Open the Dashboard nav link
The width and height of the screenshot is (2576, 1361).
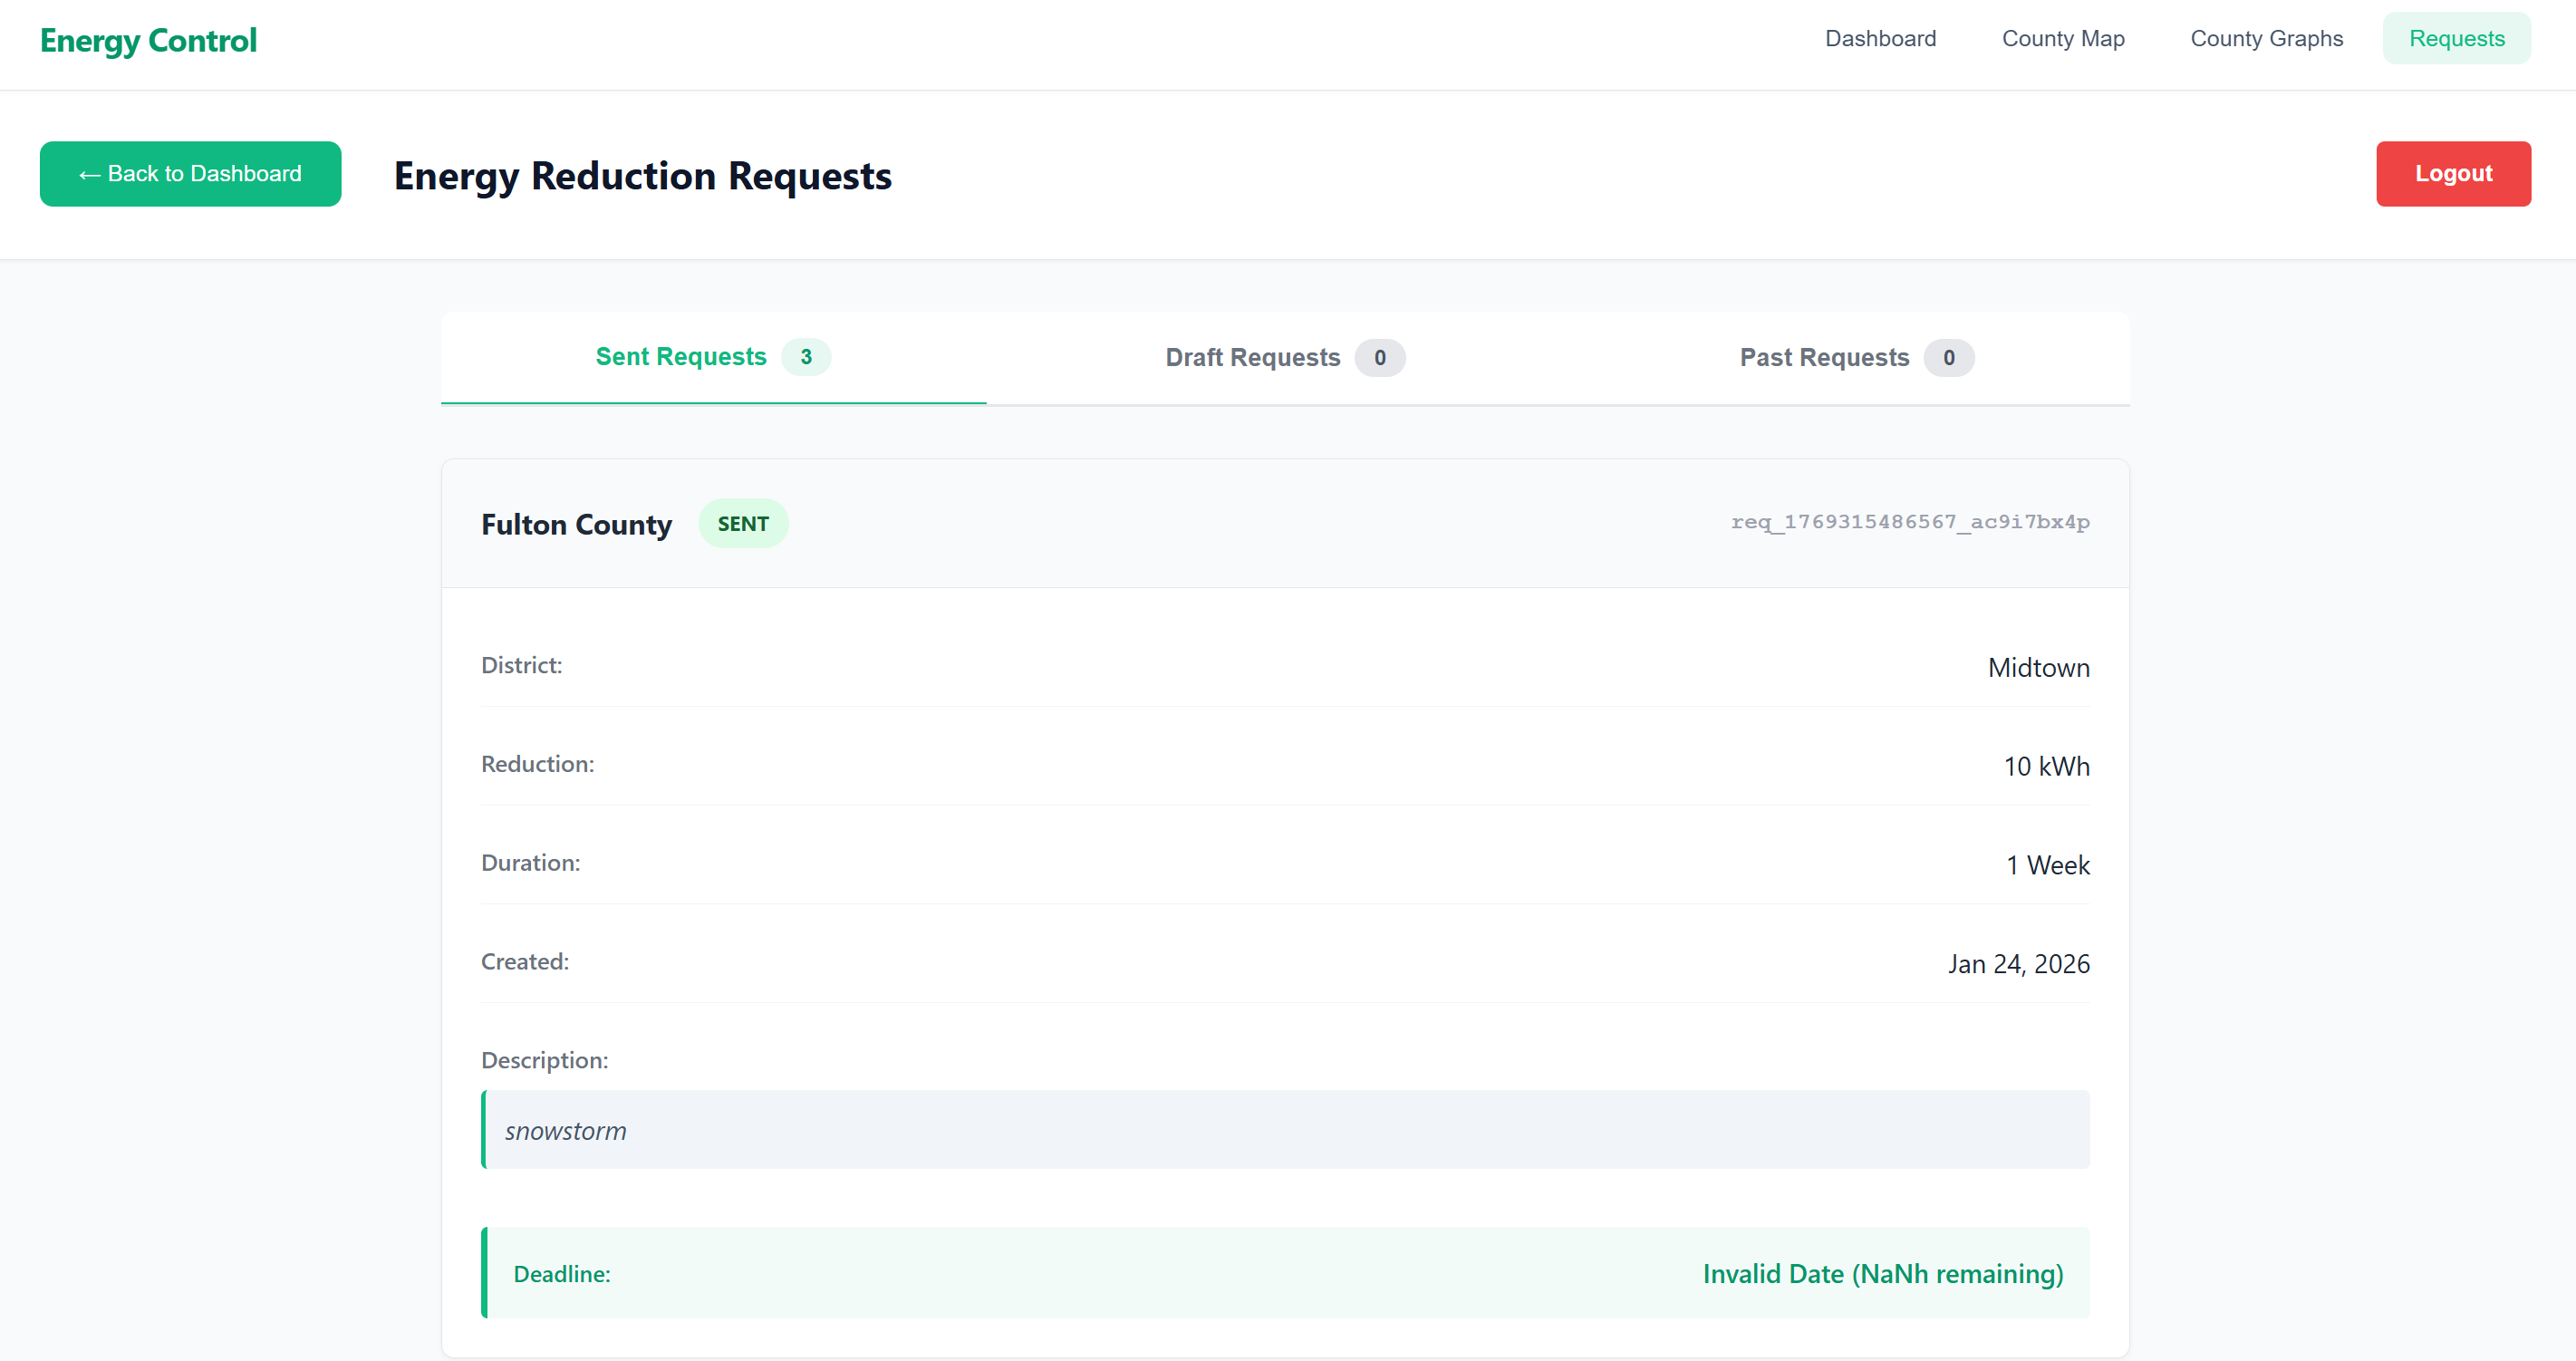click(1880, 39)
